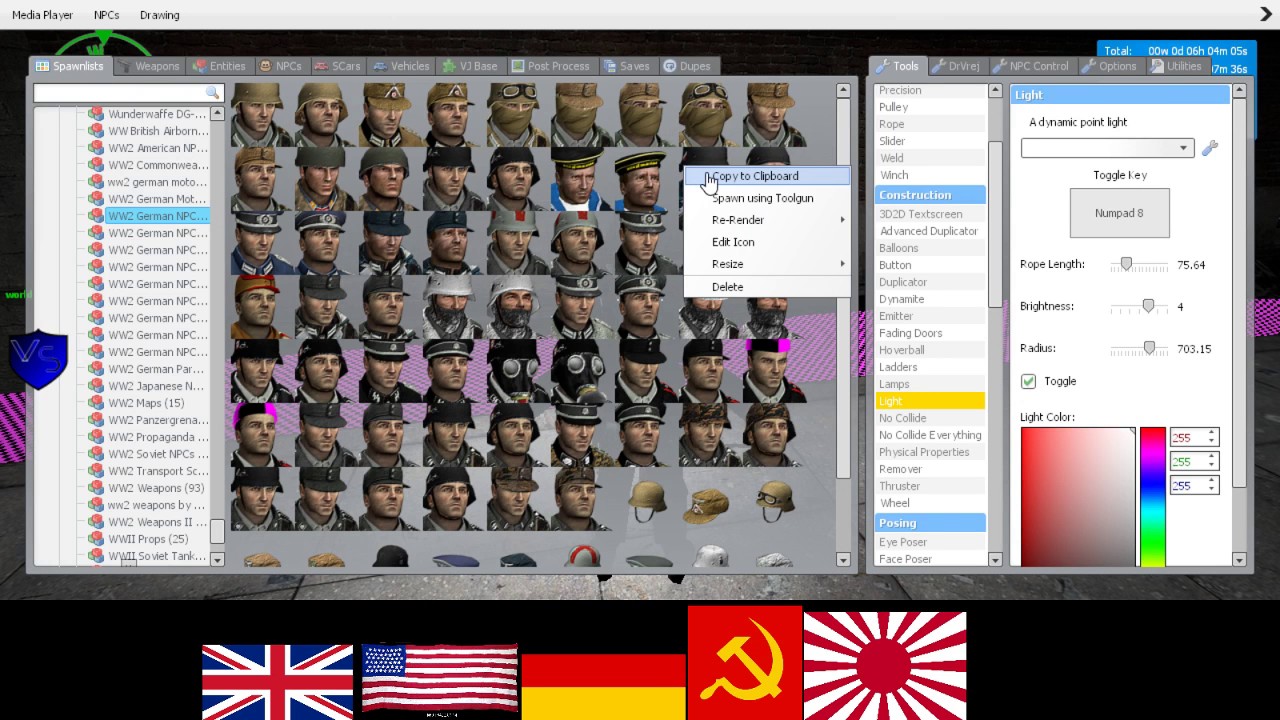This screenshot has width=1280, height=720.
Task: Open the light preset dropdown
Action: click(x=1107, y=148)
